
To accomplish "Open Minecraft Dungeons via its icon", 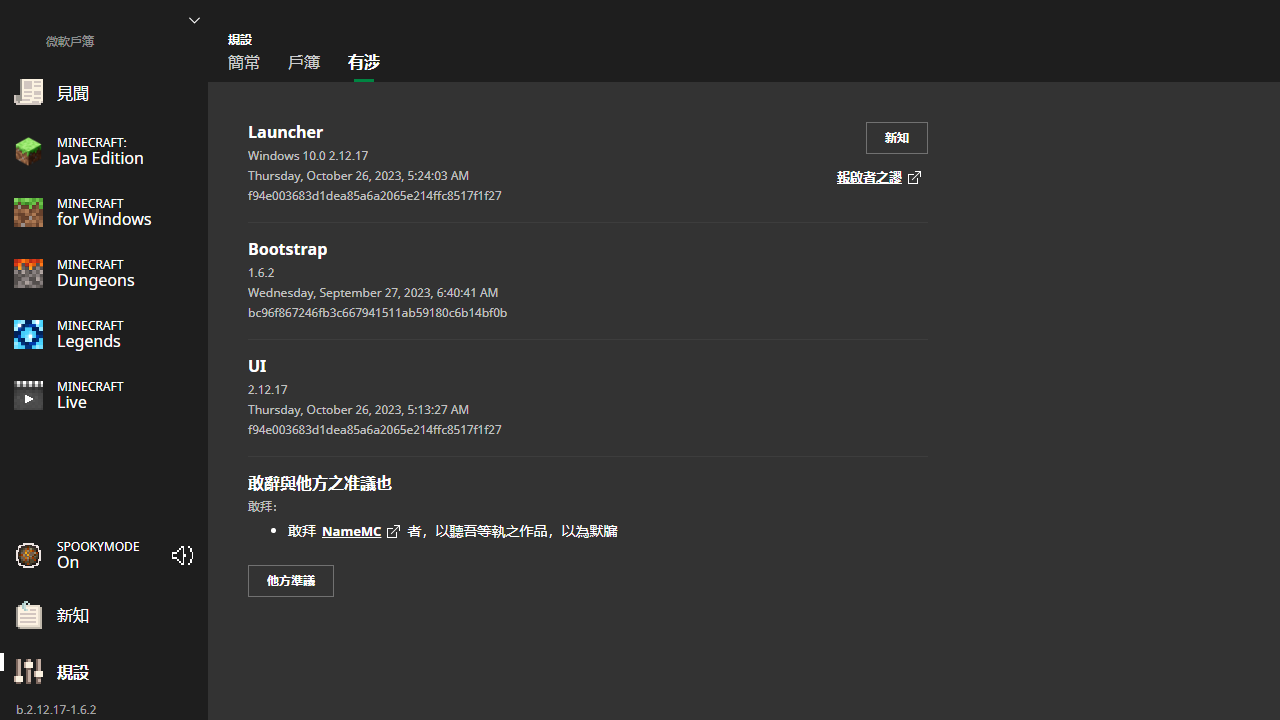I will tap(28, 273).
